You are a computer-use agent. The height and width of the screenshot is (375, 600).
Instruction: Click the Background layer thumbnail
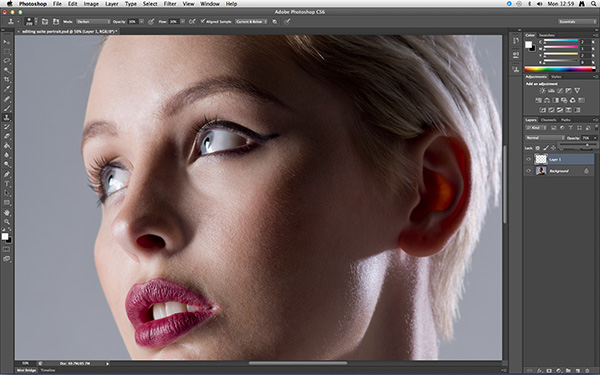541,171
